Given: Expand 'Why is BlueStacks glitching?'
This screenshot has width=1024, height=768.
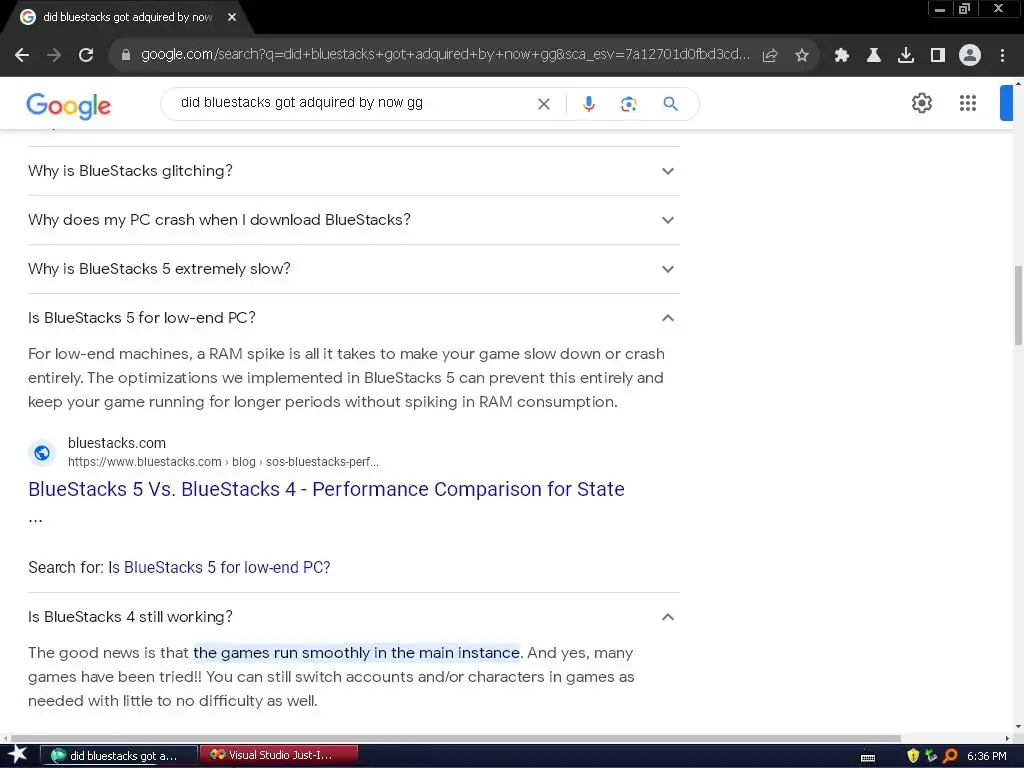Looking at the screenshot, I should [353, 171].
